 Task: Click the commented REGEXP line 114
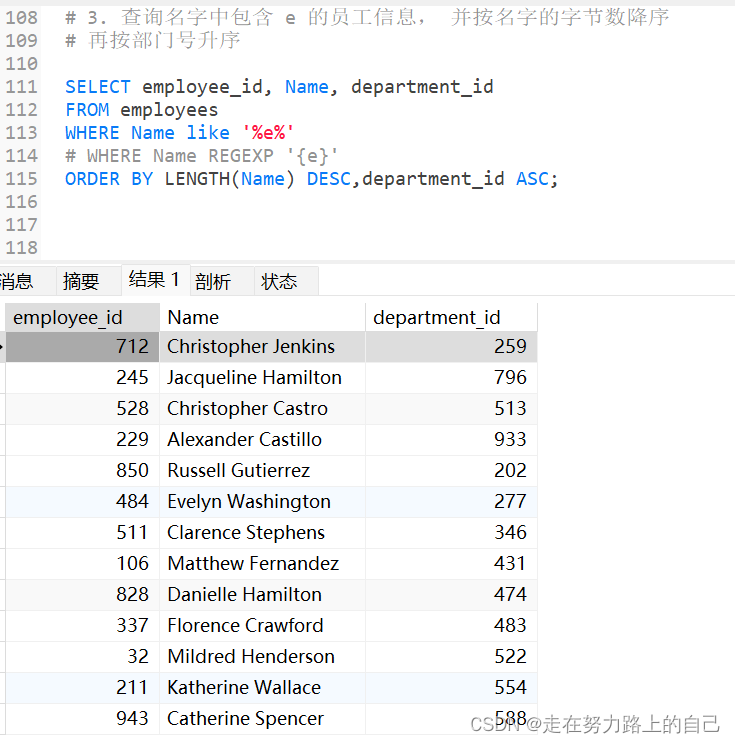pos(201,156)
